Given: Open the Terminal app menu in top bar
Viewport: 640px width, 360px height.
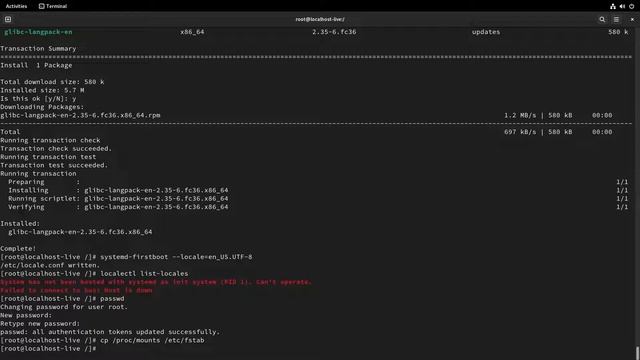Looking at the screenshot, I should [53, 6].
